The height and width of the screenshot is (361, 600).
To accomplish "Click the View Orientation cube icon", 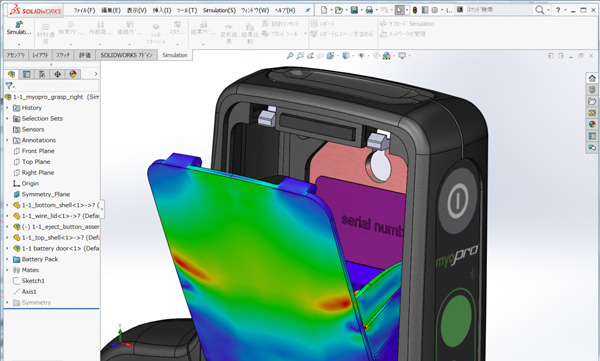I will coord(330,56).
